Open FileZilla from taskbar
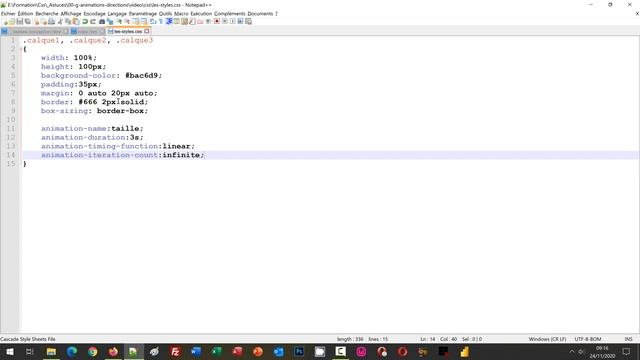 [175, 351]
